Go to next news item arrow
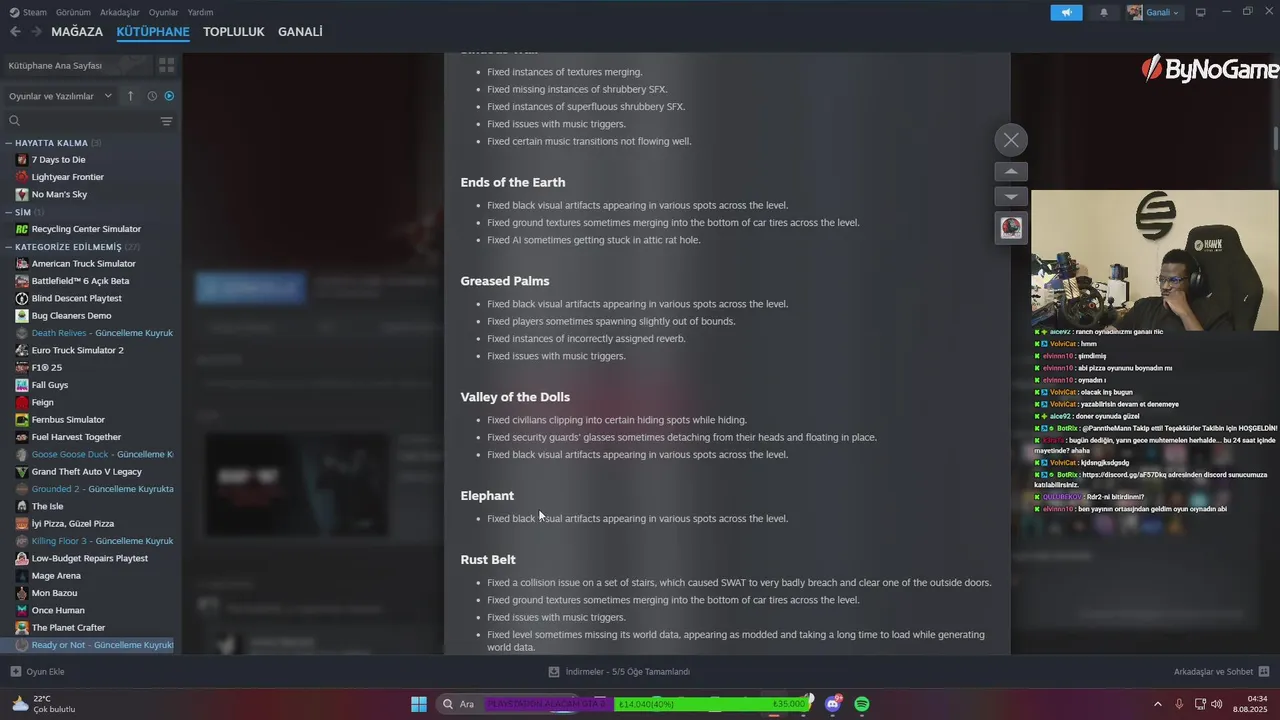The image size is (1280, 720). click(x=1011, y=197)
